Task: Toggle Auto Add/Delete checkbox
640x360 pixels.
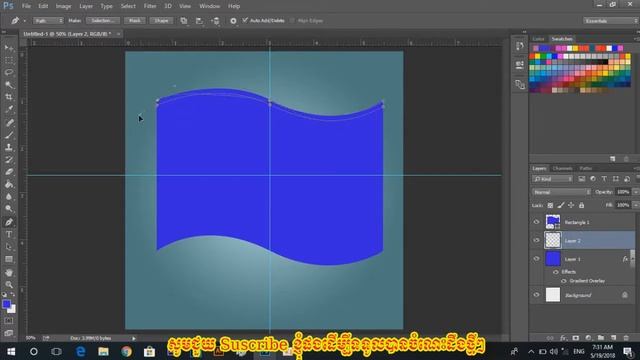Action: click(x=245, y=20)
